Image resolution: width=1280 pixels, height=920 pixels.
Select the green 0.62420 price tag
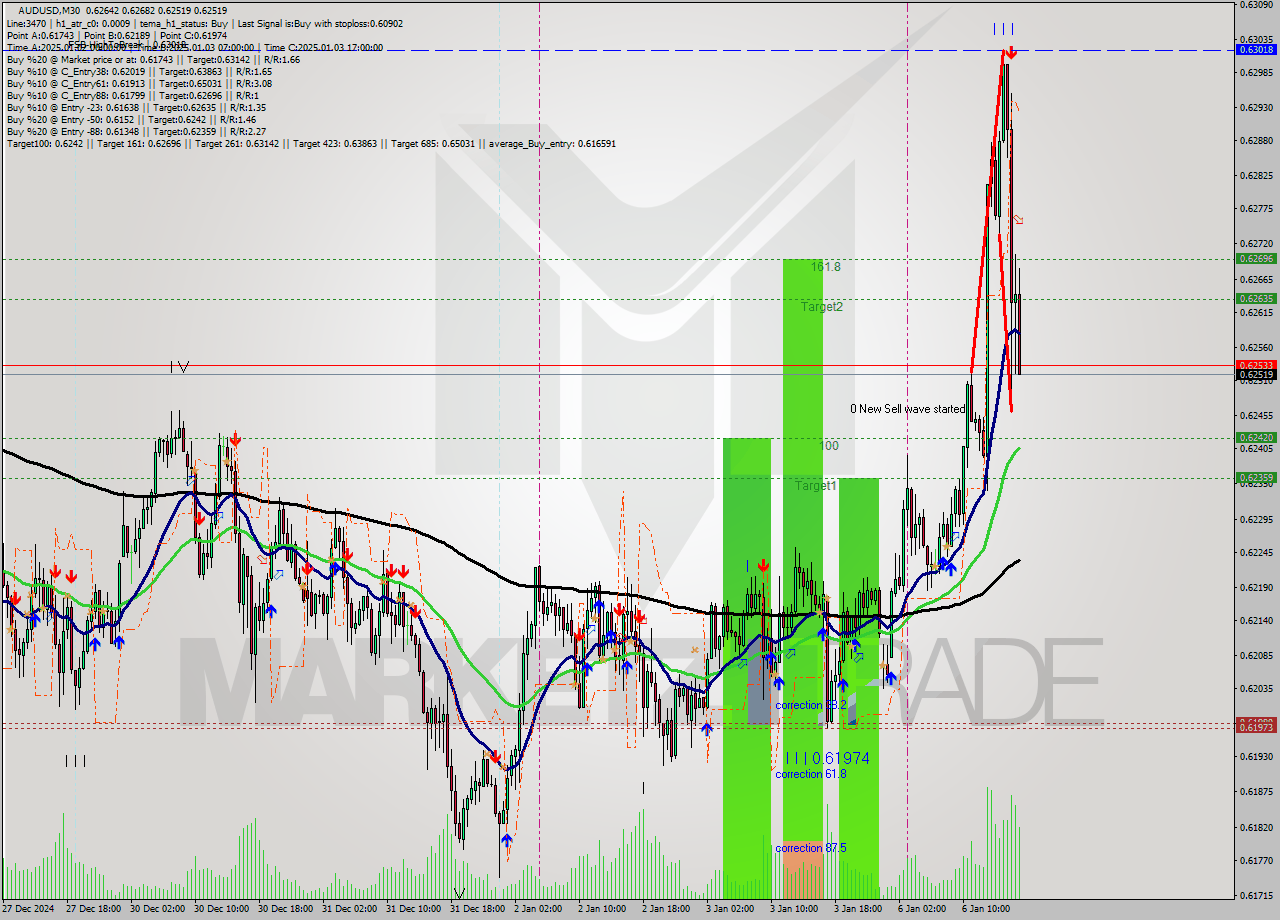click(1256, 437)
